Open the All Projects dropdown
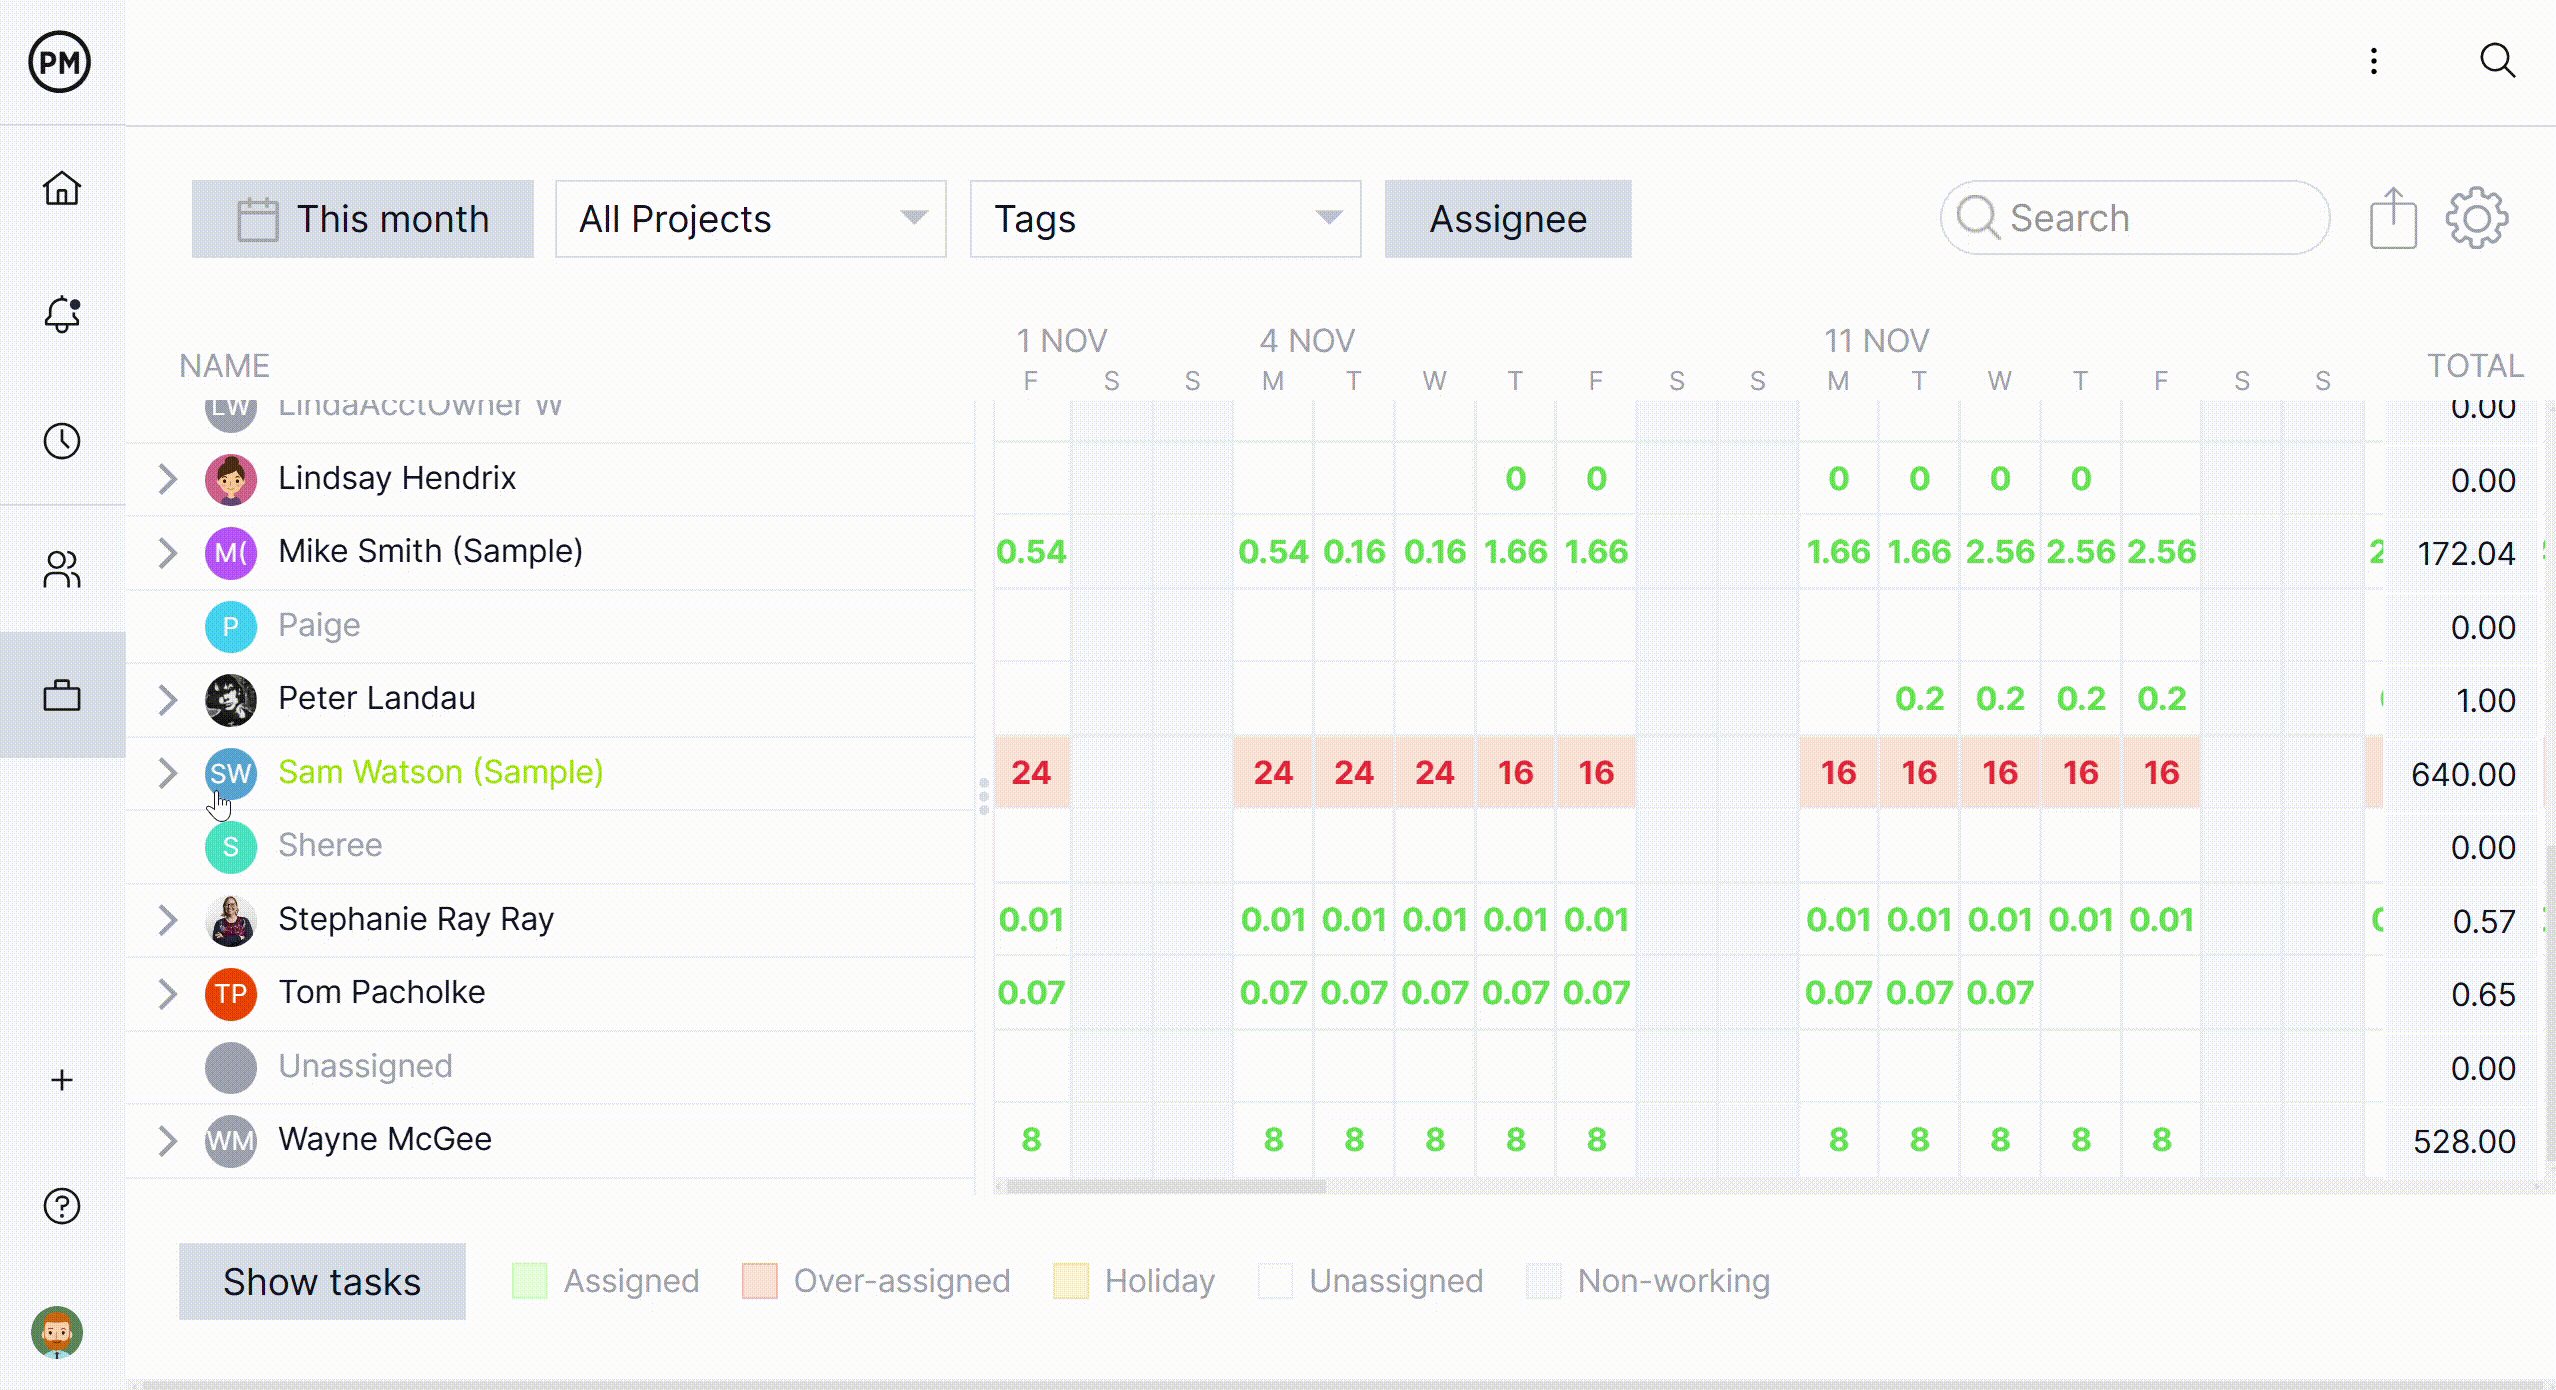2556x1390 pixels. click(x=751, y=219)
